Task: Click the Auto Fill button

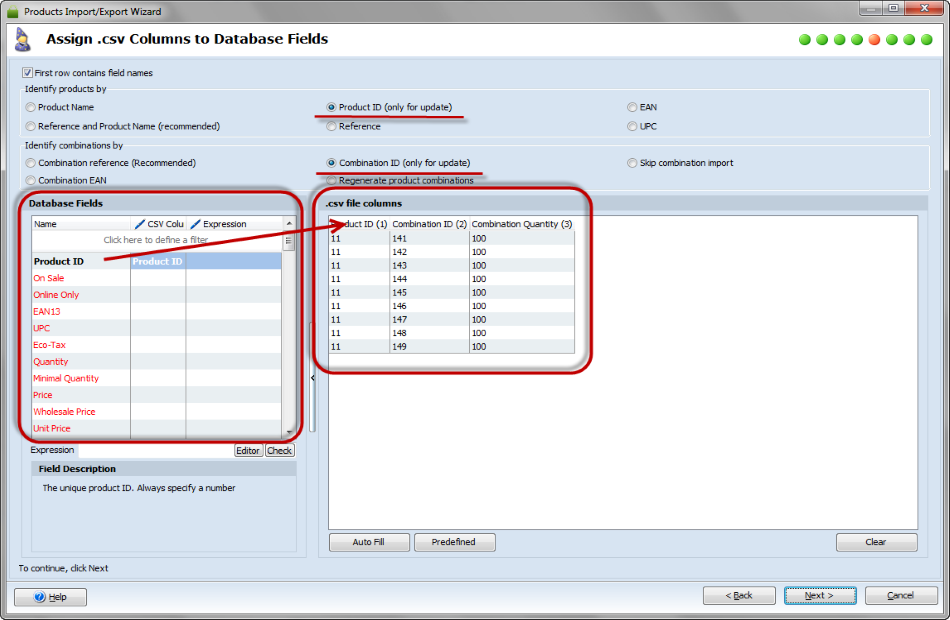Action: click(x=369, y=542)
